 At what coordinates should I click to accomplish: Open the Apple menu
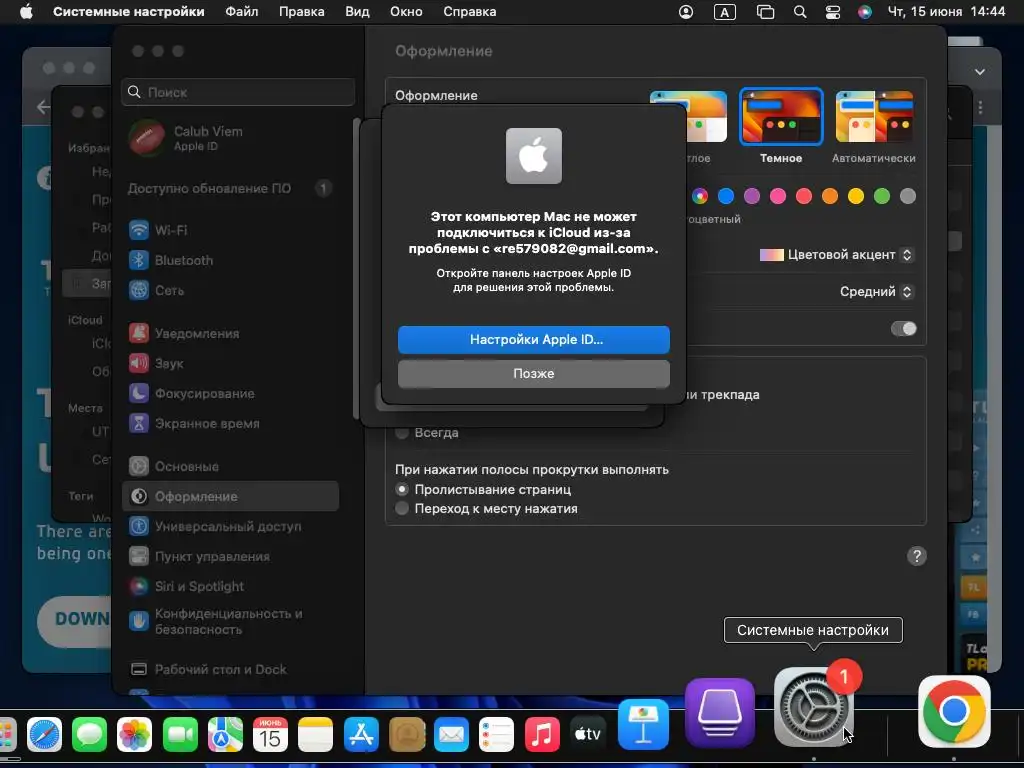26,12
